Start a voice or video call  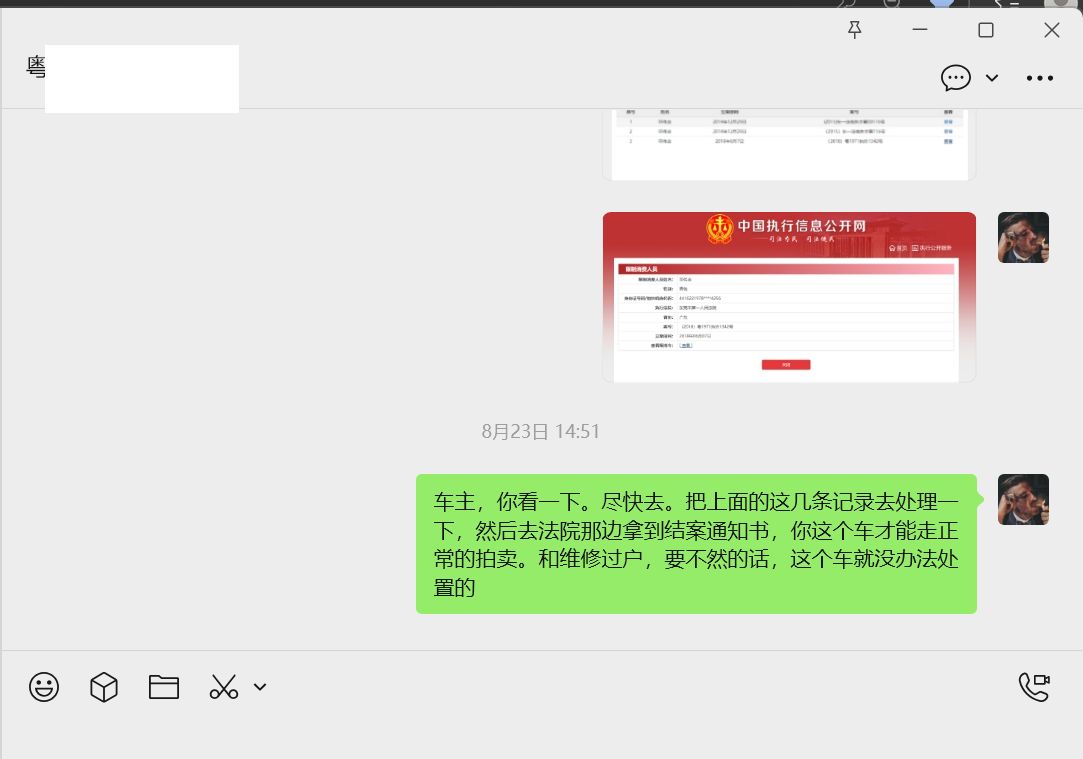click(1034, 687)
